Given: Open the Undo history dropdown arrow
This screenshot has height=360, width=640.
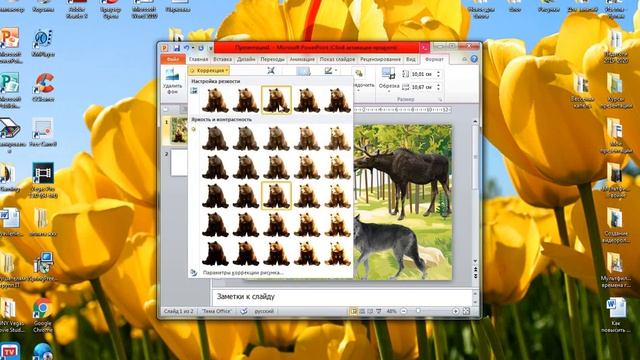Looking at the screenshot, I should point(193,49).
